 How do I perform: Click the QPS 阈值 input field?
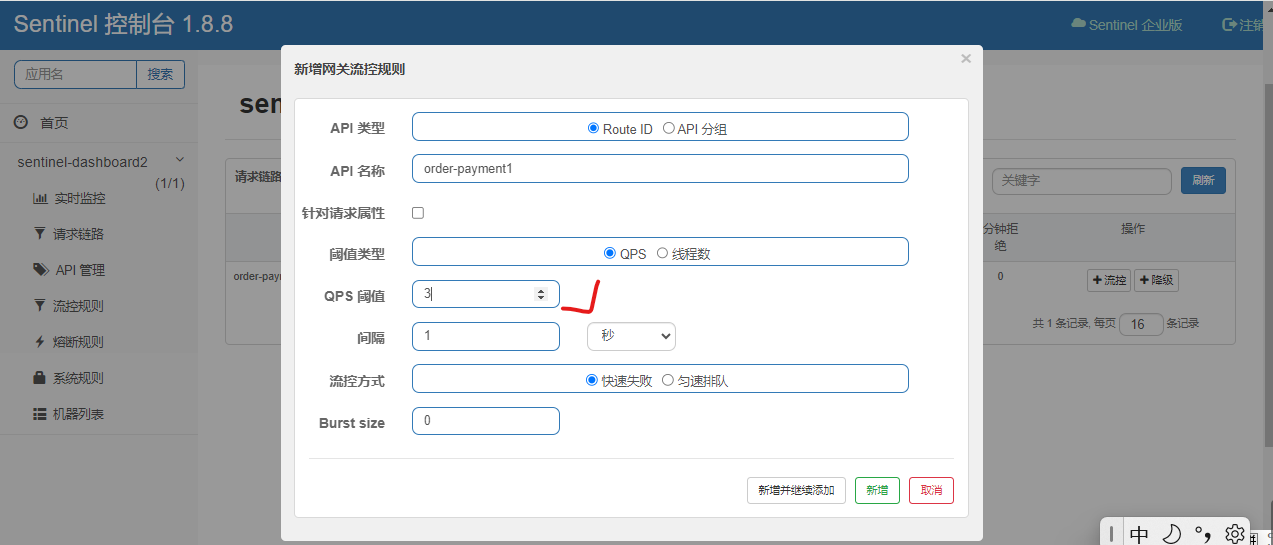[x=486, y=294]
